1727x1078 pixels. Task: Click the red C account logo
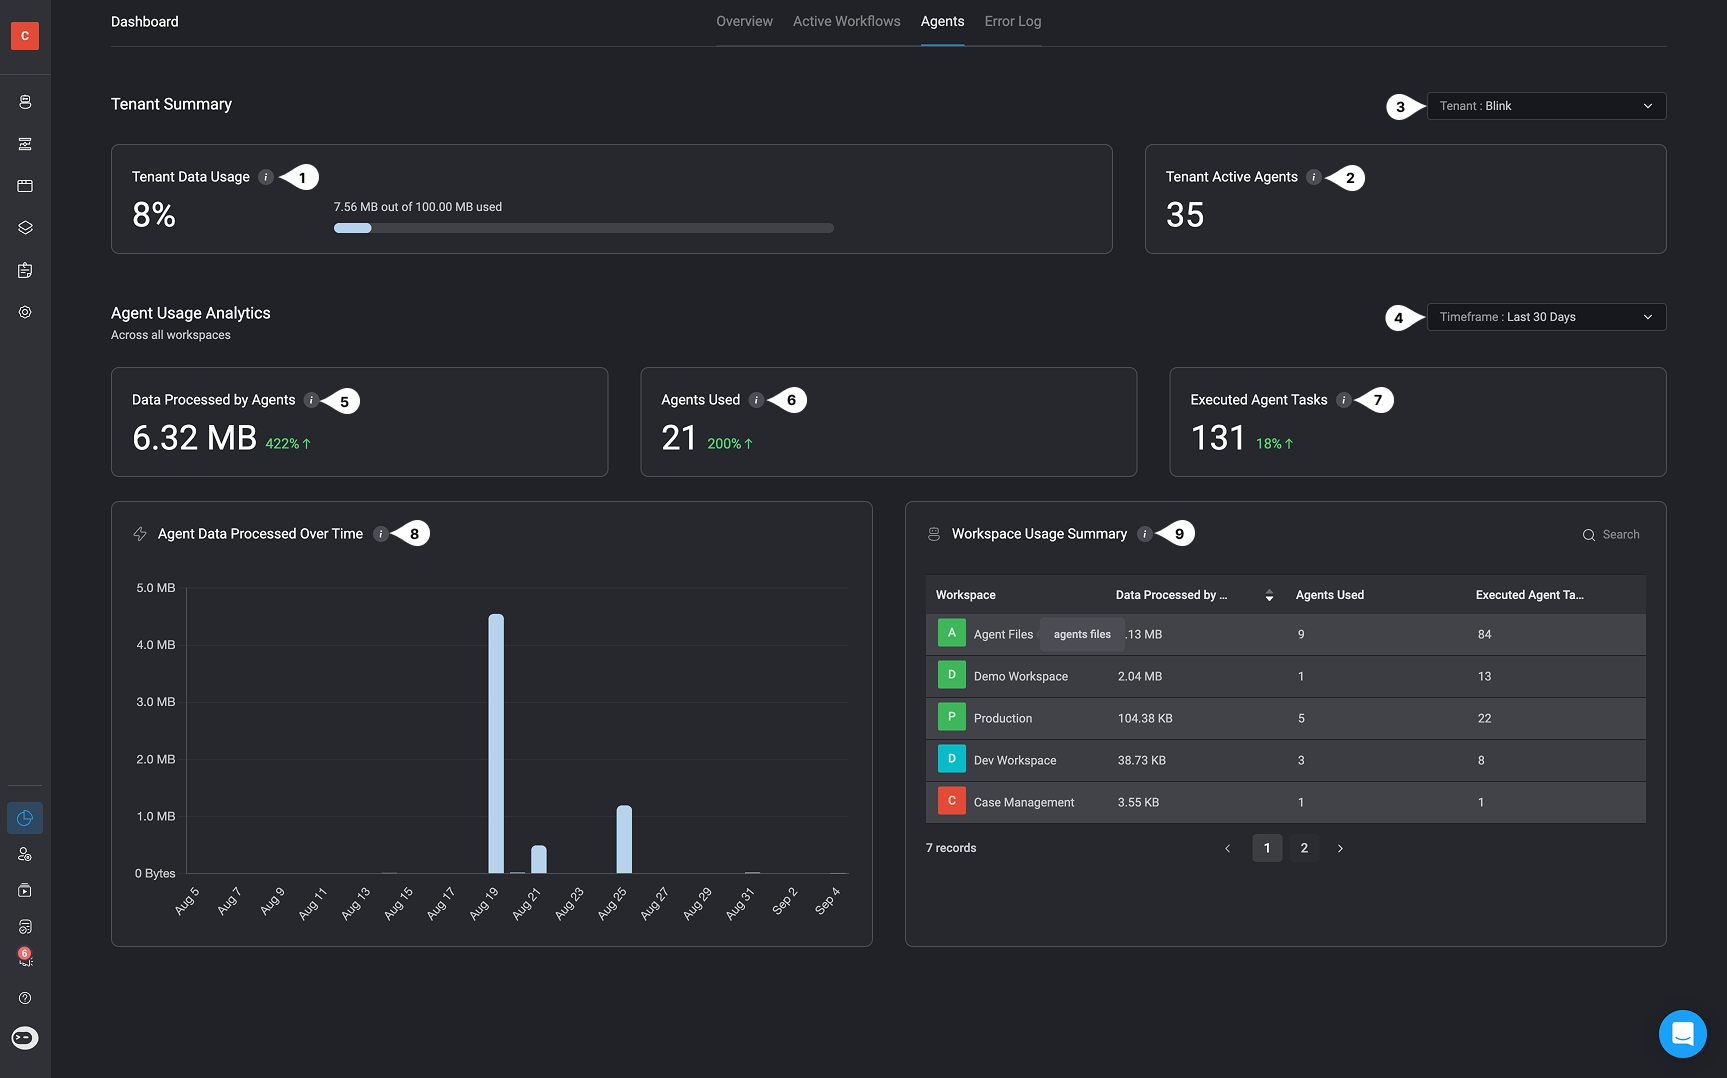click(25, 36)
